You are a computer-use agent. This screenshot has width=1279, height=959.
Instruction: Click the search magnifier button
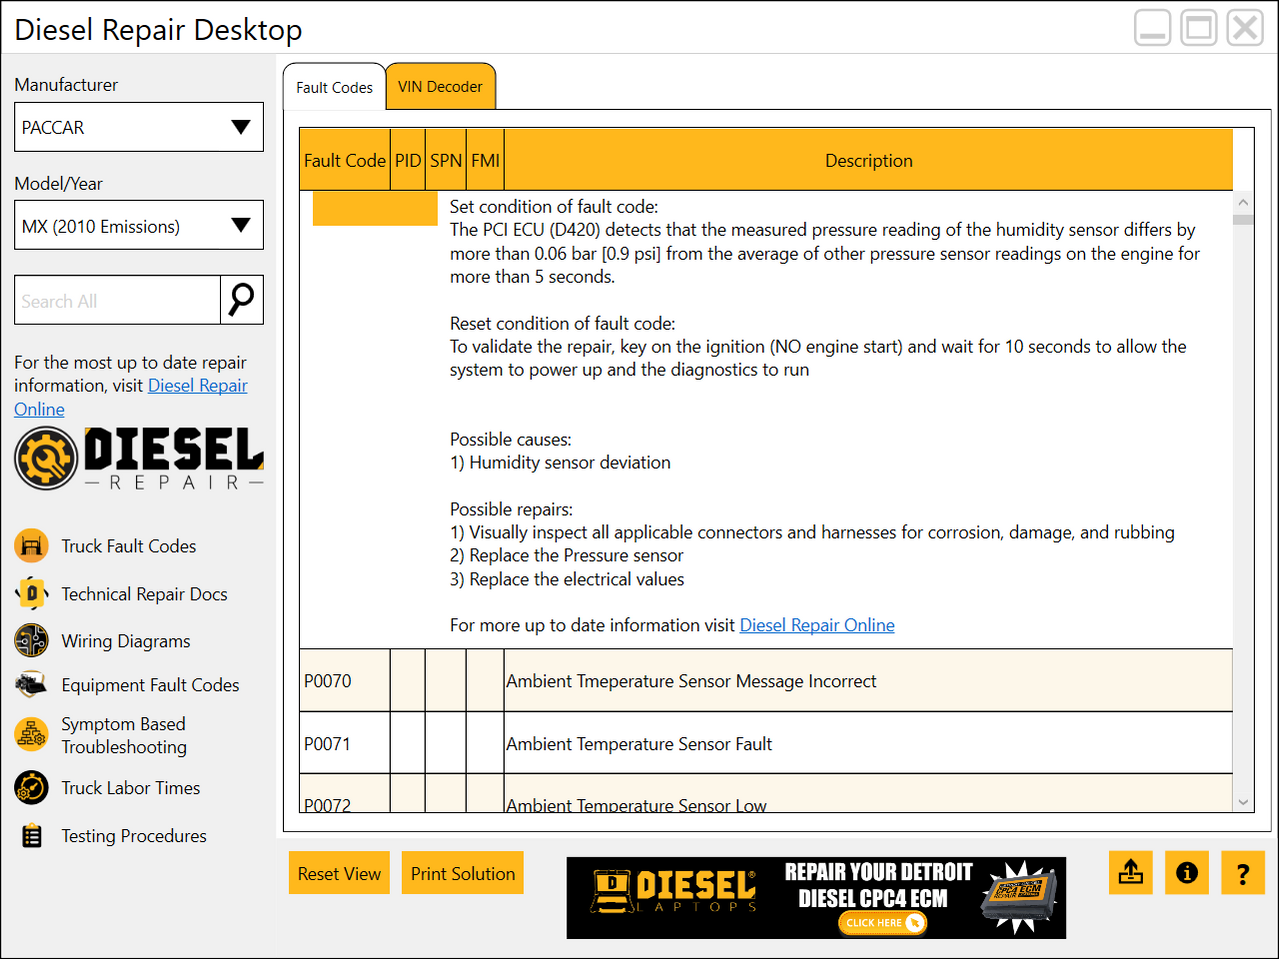(x=242, y=299)
